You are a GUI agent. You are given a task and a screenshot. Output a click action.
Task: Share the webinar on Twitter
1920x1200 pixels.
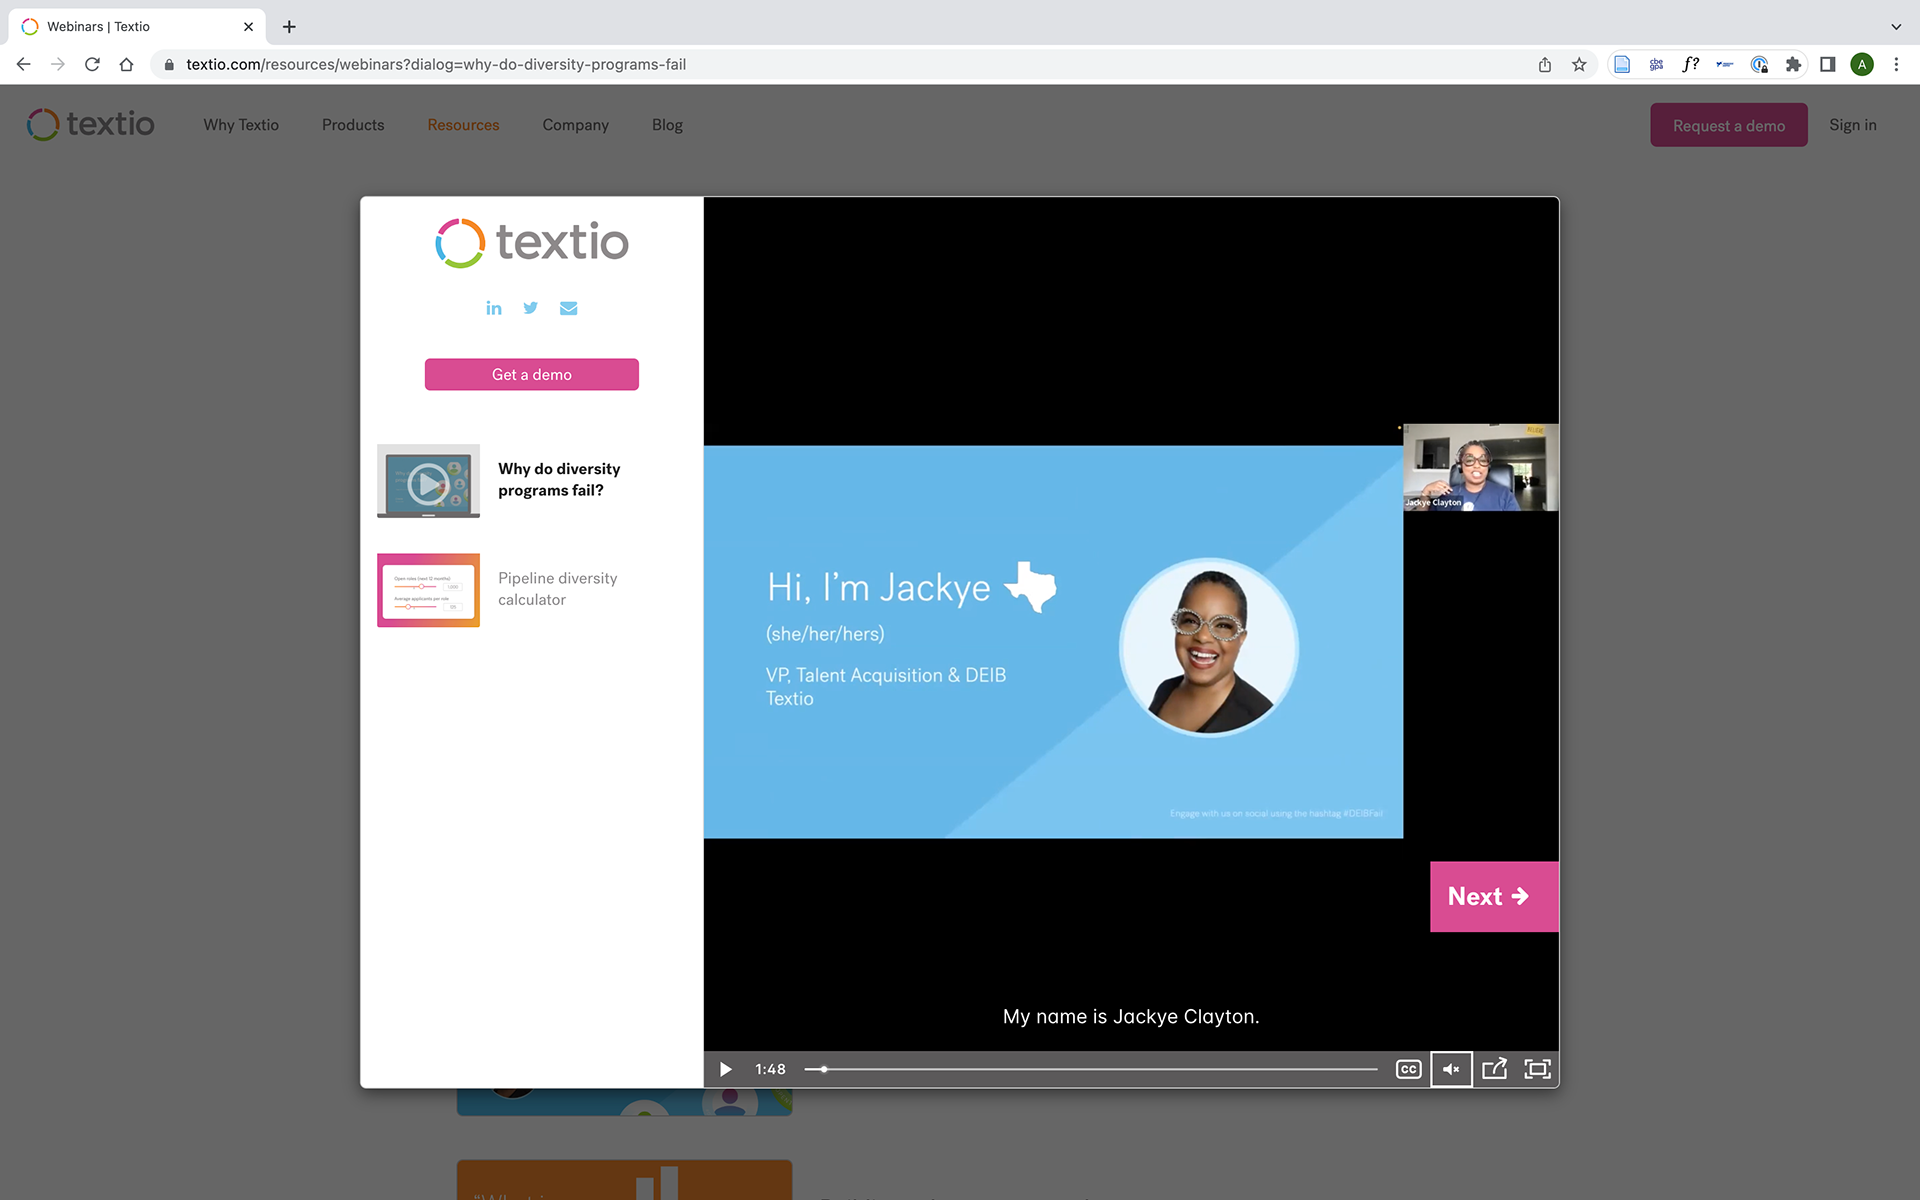[531, 308]
